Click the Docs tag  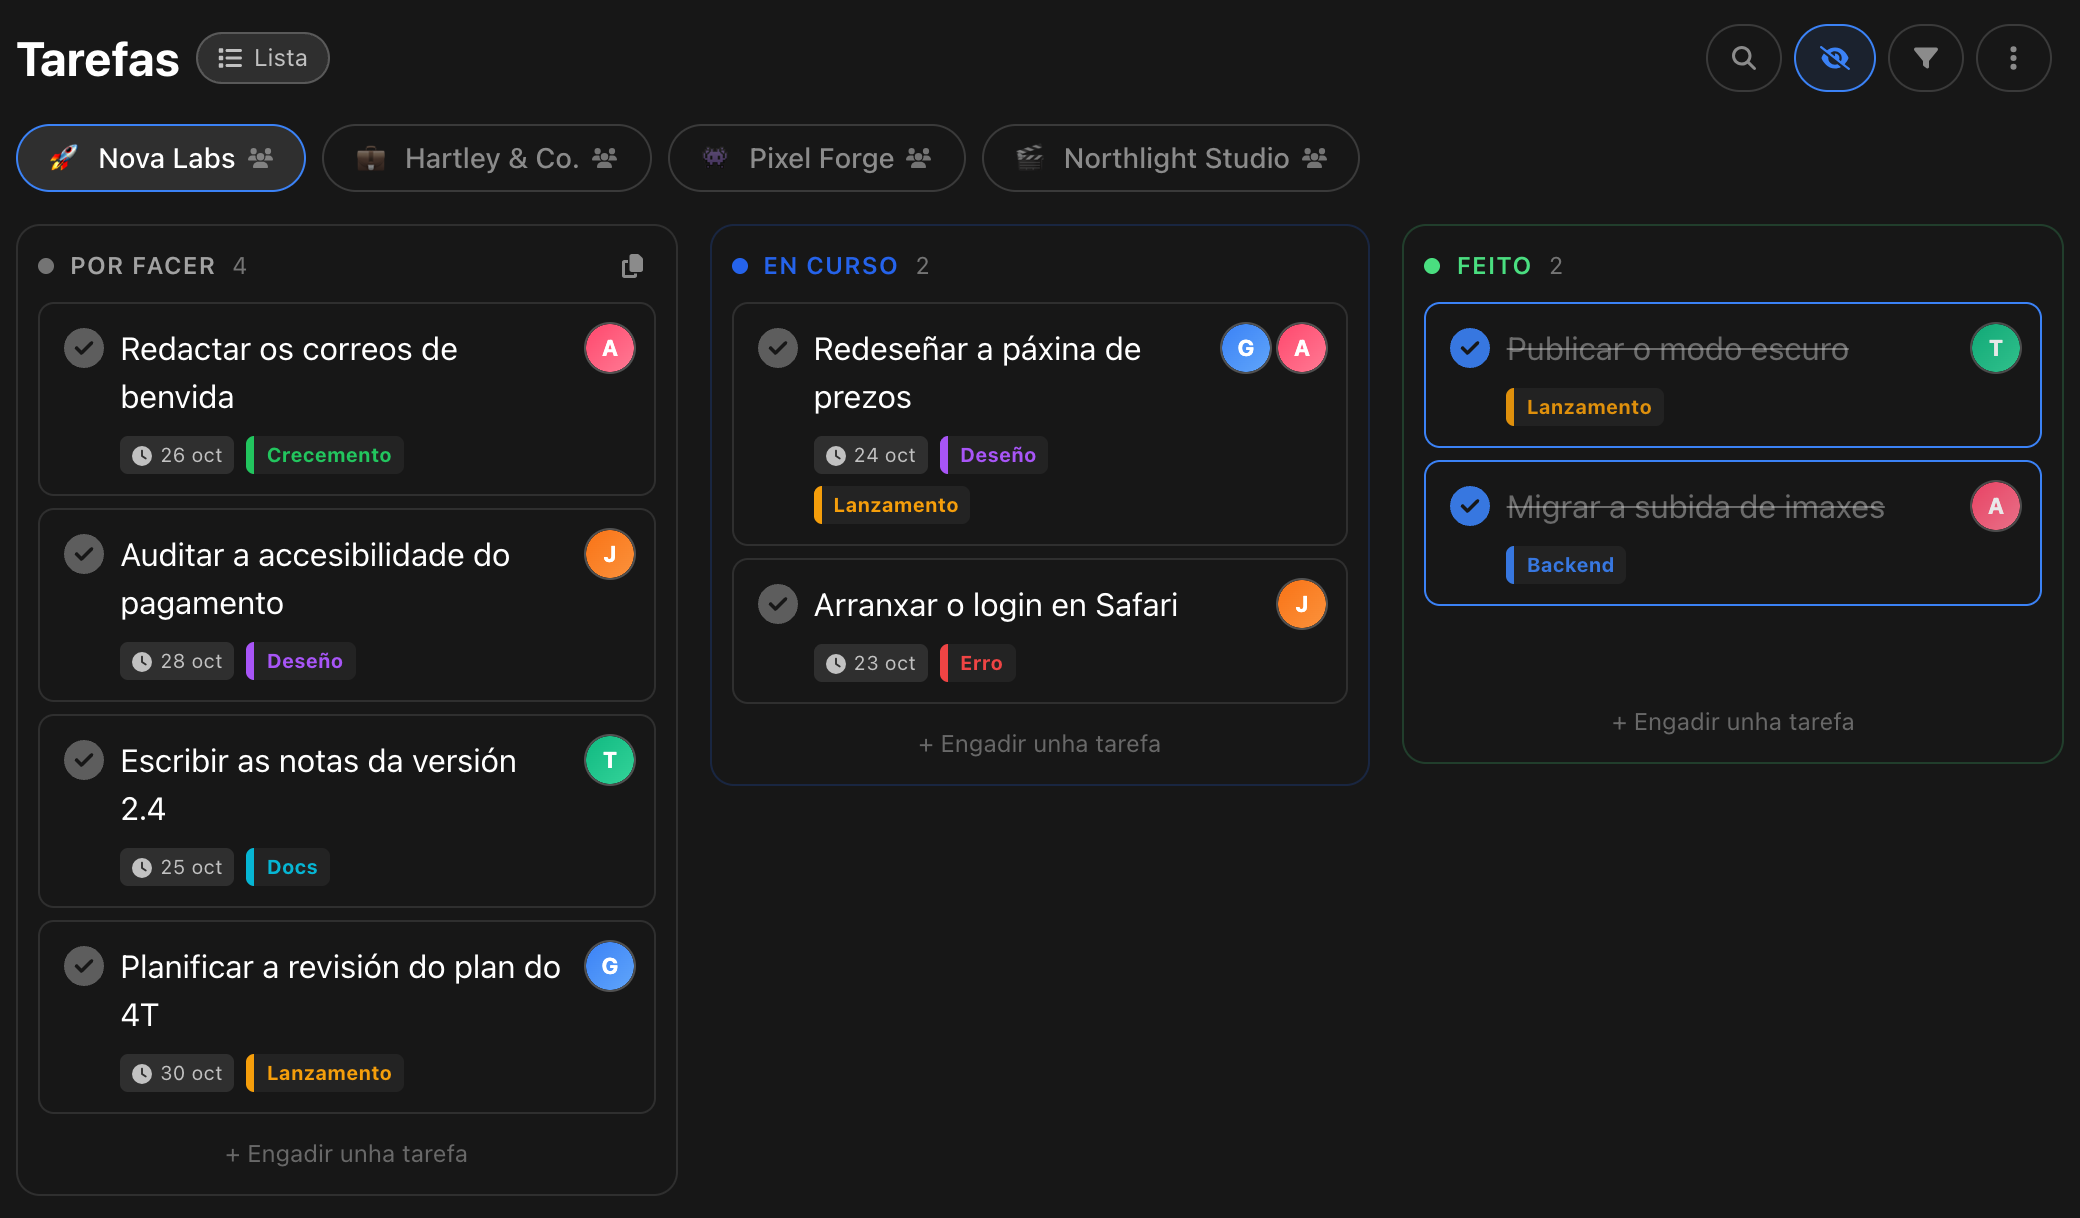(x=288, y=867)
